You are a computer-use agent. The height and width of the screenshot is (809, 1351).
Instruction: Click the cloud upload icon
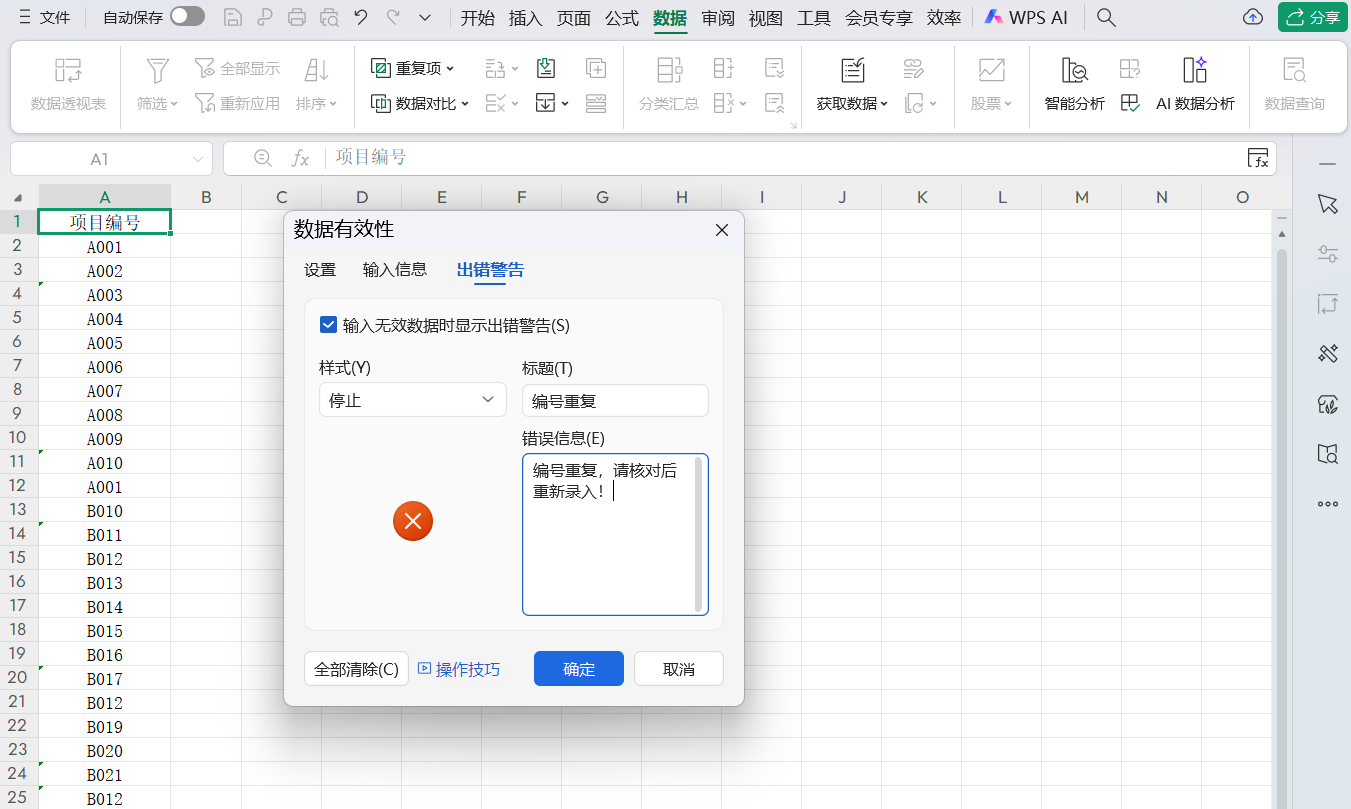coord(1252,17)
